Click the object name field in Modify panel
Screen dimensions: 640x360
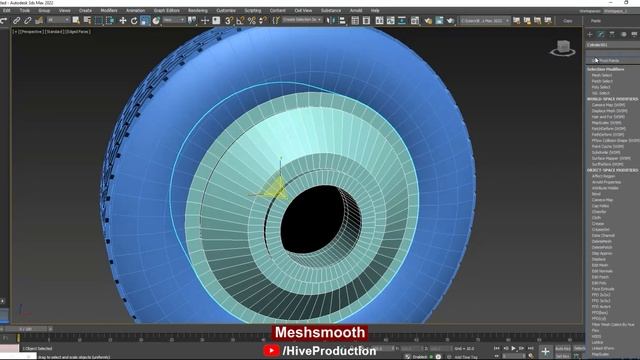[612, 45]
